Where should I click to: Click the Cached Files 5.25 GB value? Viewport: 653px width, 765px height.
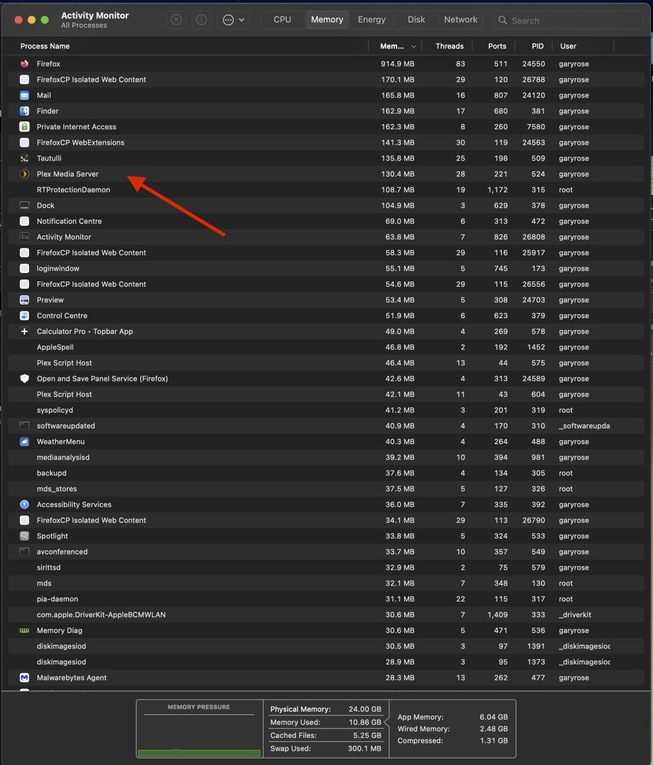tap(367, 735)
